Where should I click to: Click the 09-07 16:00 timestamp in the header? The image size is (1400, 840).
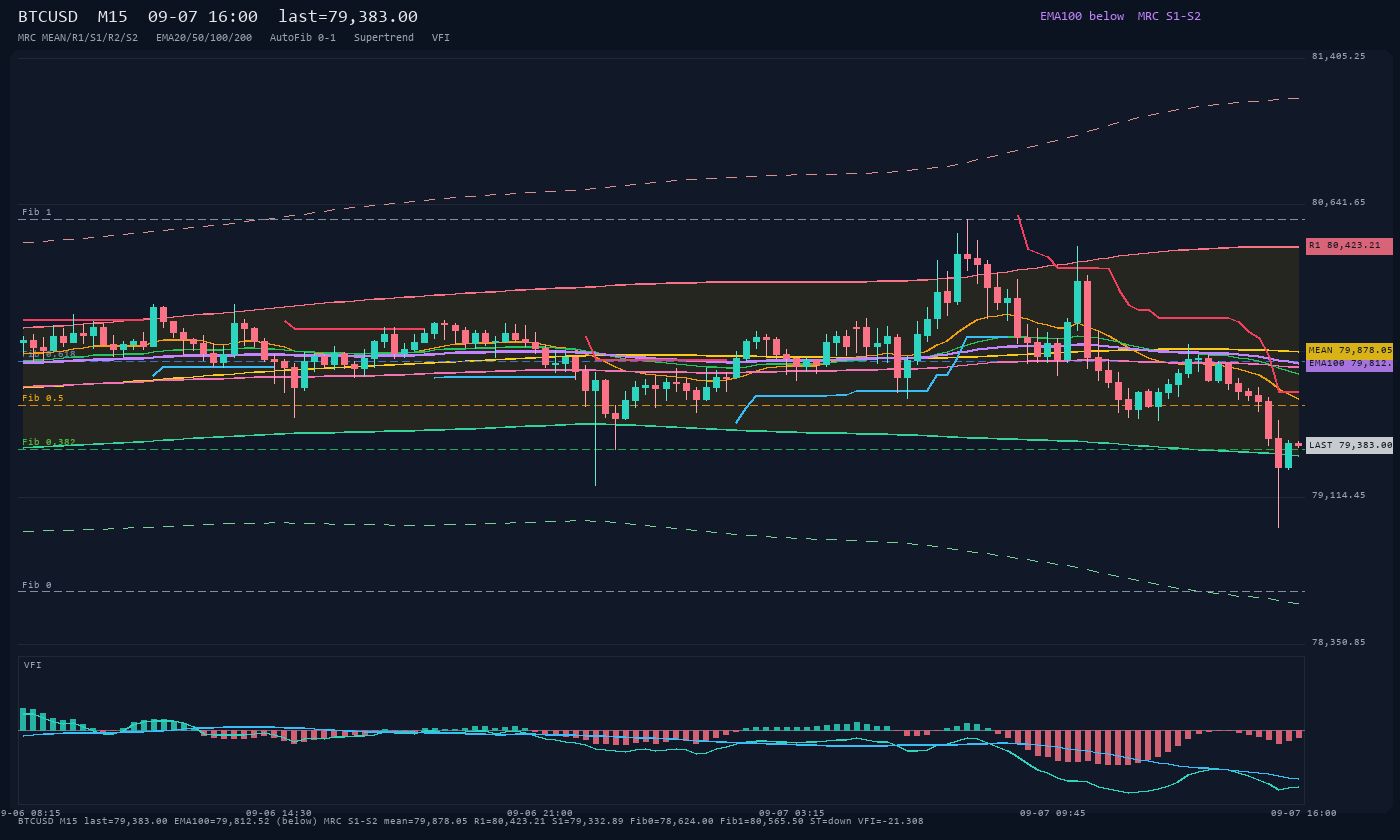[203, 17]
